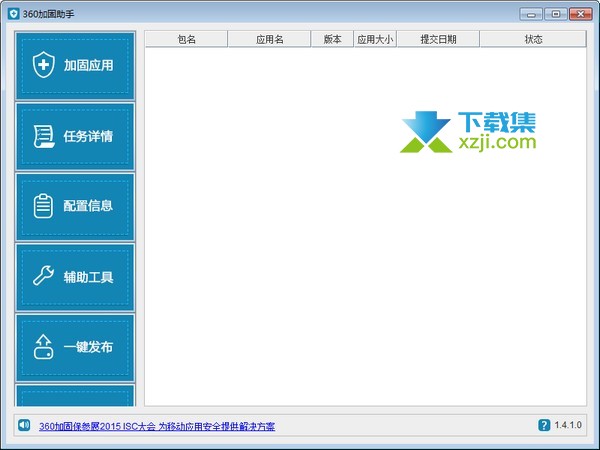Click the speaker announcement icon
This screenshot has height=450, width=600.
click(x=24, y=425)
